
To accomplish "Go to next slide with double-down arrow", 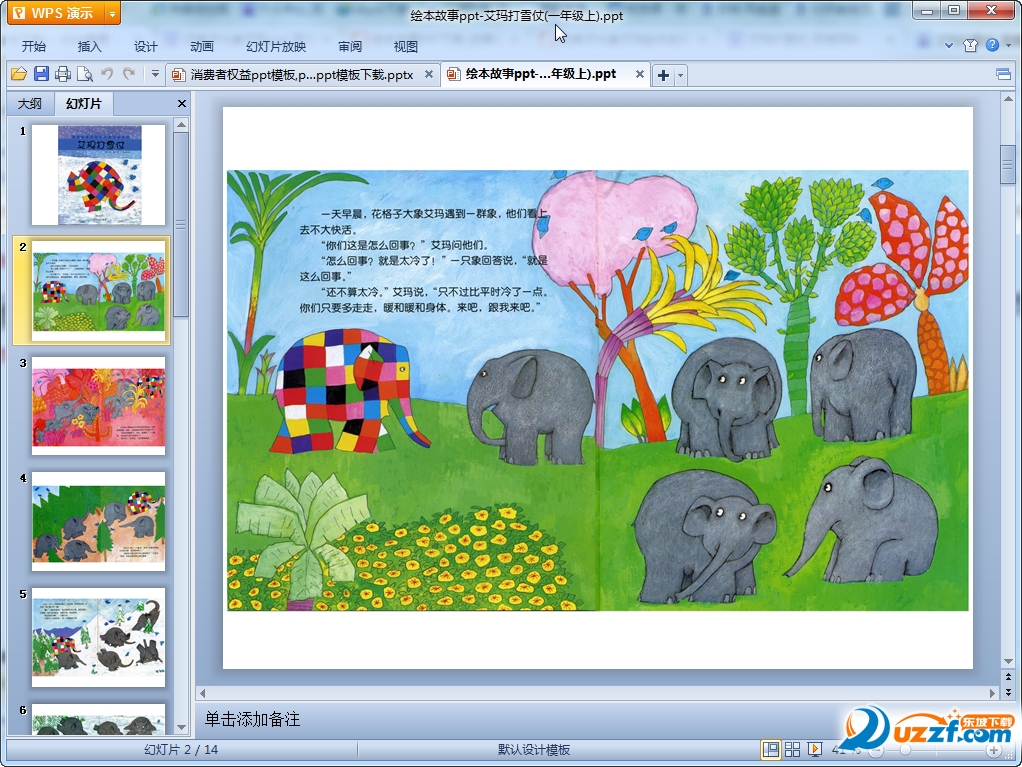I will (1008, 692).
